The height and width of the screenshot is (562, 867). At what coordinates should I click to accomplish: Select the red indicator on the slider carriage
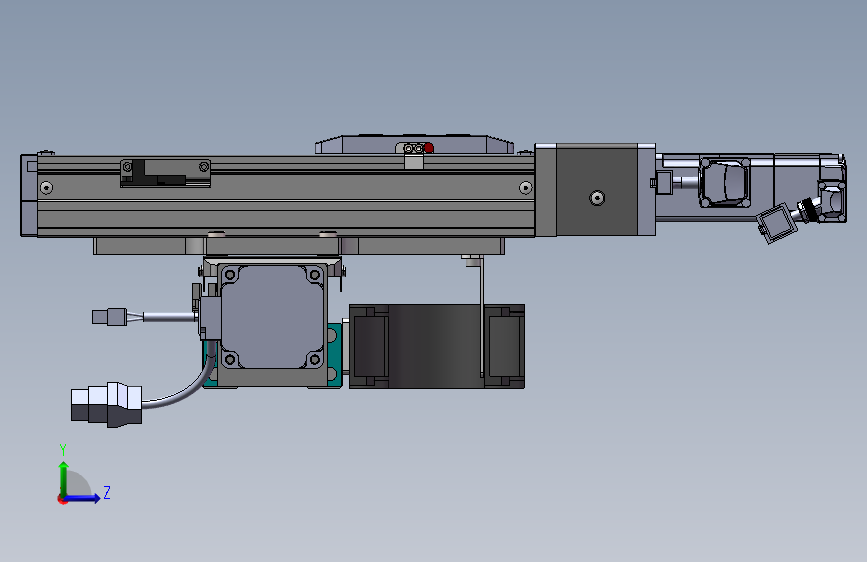tap(429, 148)
